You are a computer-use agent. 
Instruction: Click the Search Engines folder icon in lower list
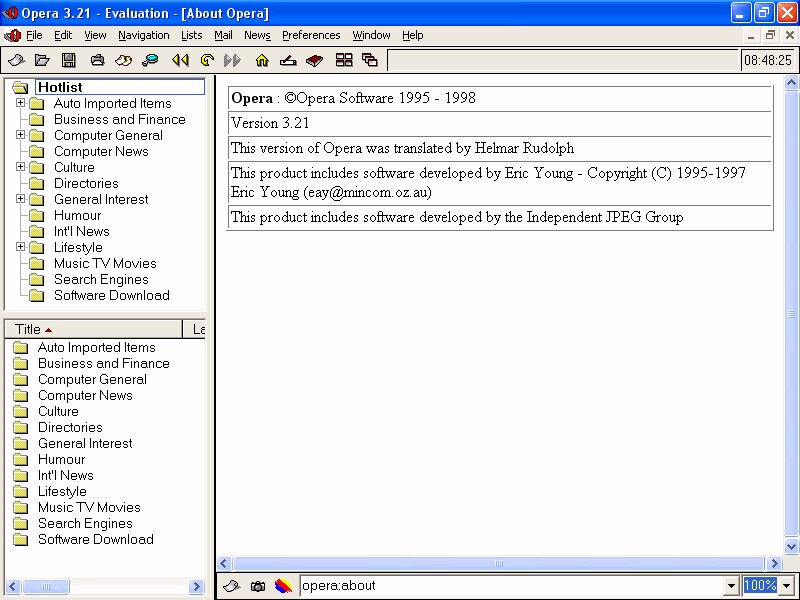pyautogui.click(x=20, y=523)
